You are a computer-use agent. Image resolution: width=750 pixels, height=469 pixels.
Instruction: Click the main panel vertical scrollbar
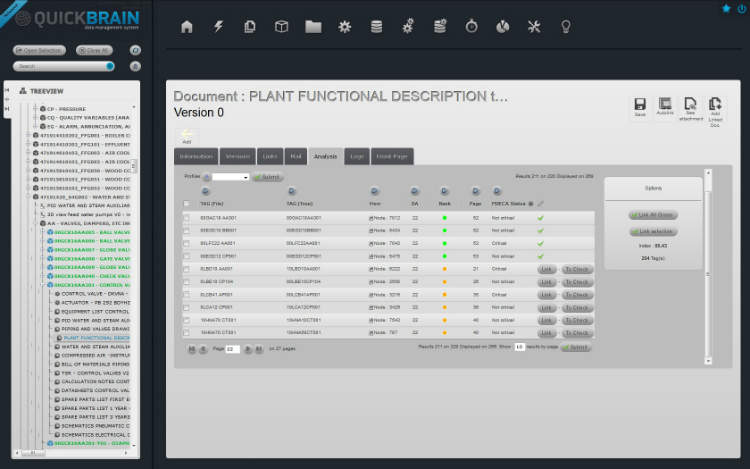(708, 267)
